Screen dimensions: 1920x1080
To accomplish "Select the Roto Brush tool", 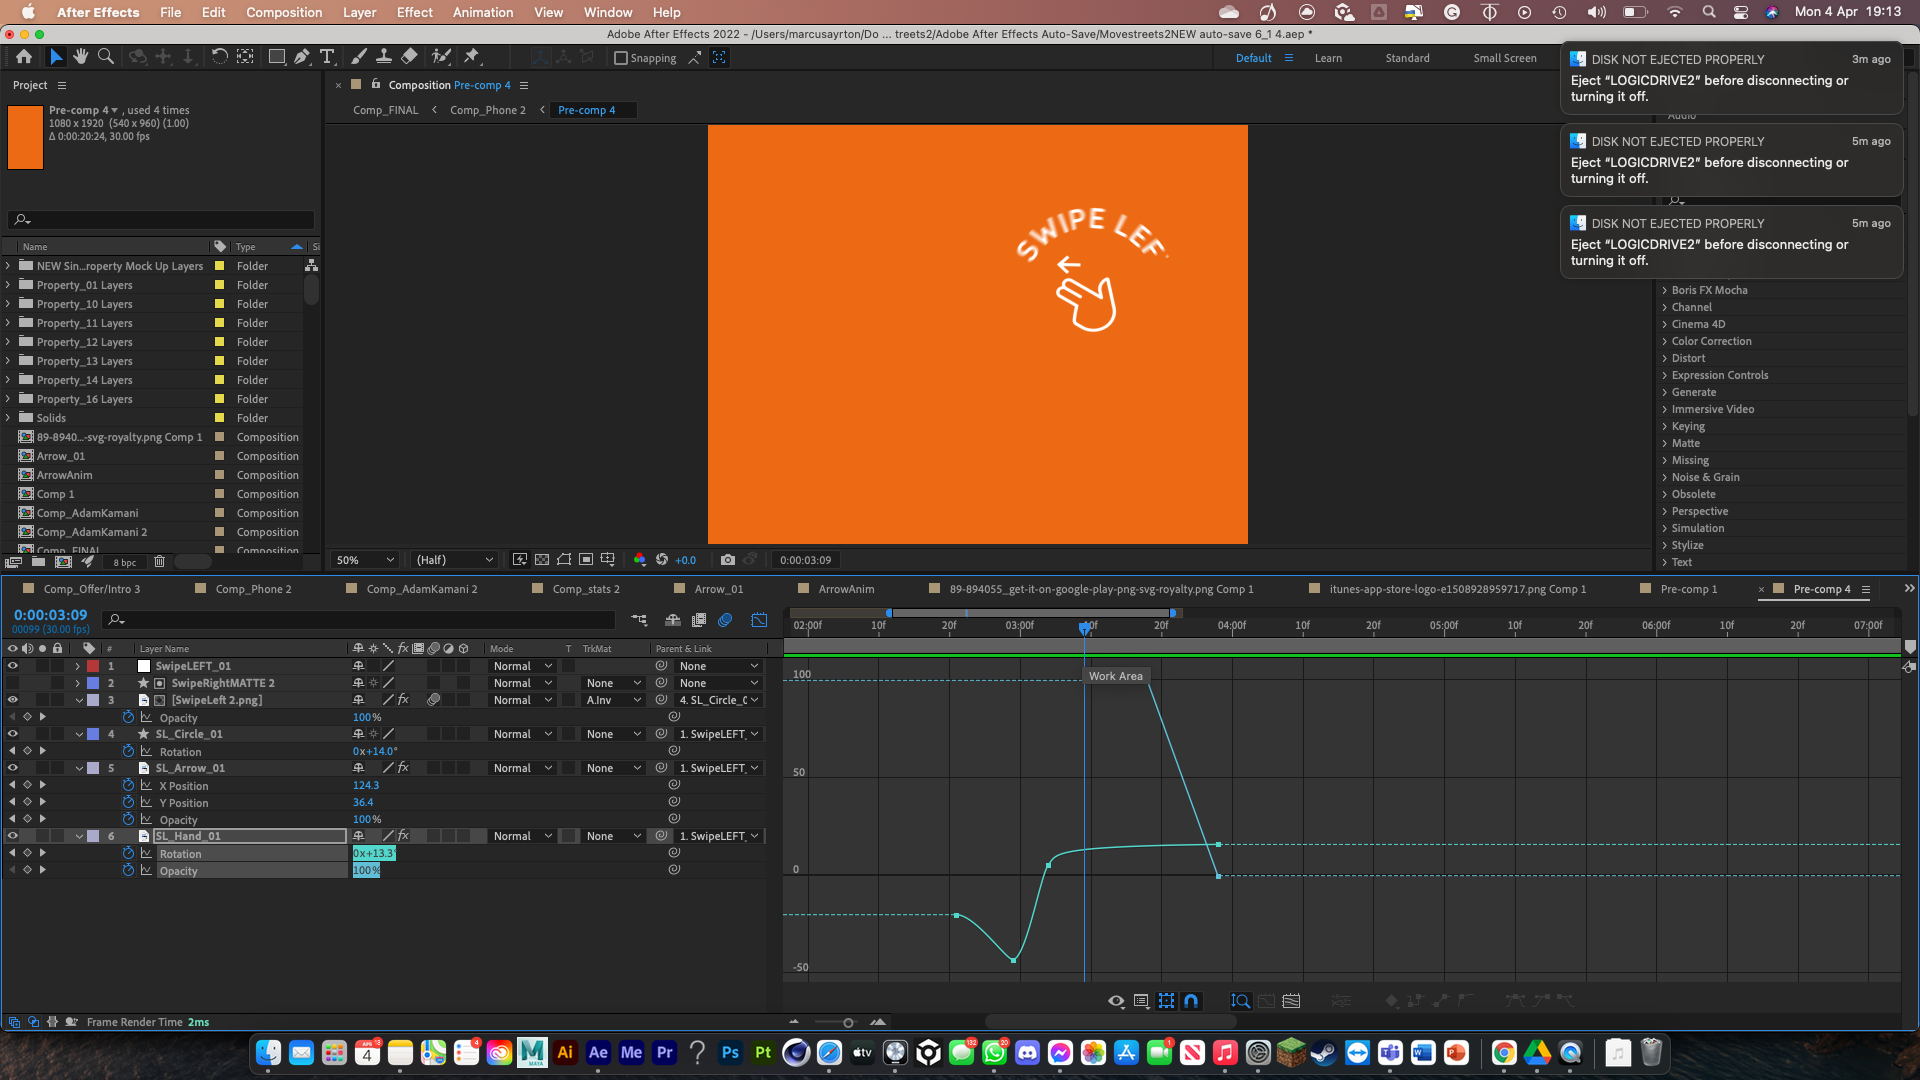I will [x=441, y=57].
